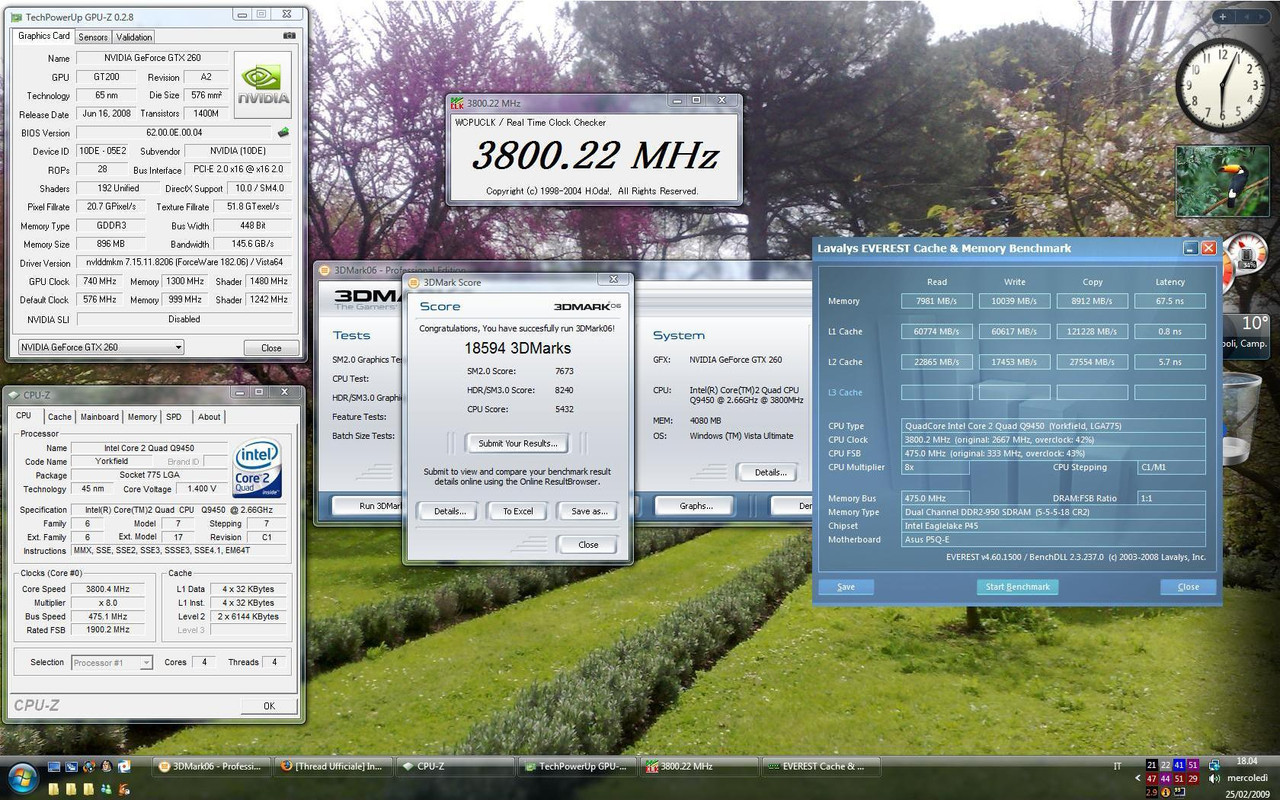
Task: Click the third folder icon in quick launch
Action: click(89, 790)
